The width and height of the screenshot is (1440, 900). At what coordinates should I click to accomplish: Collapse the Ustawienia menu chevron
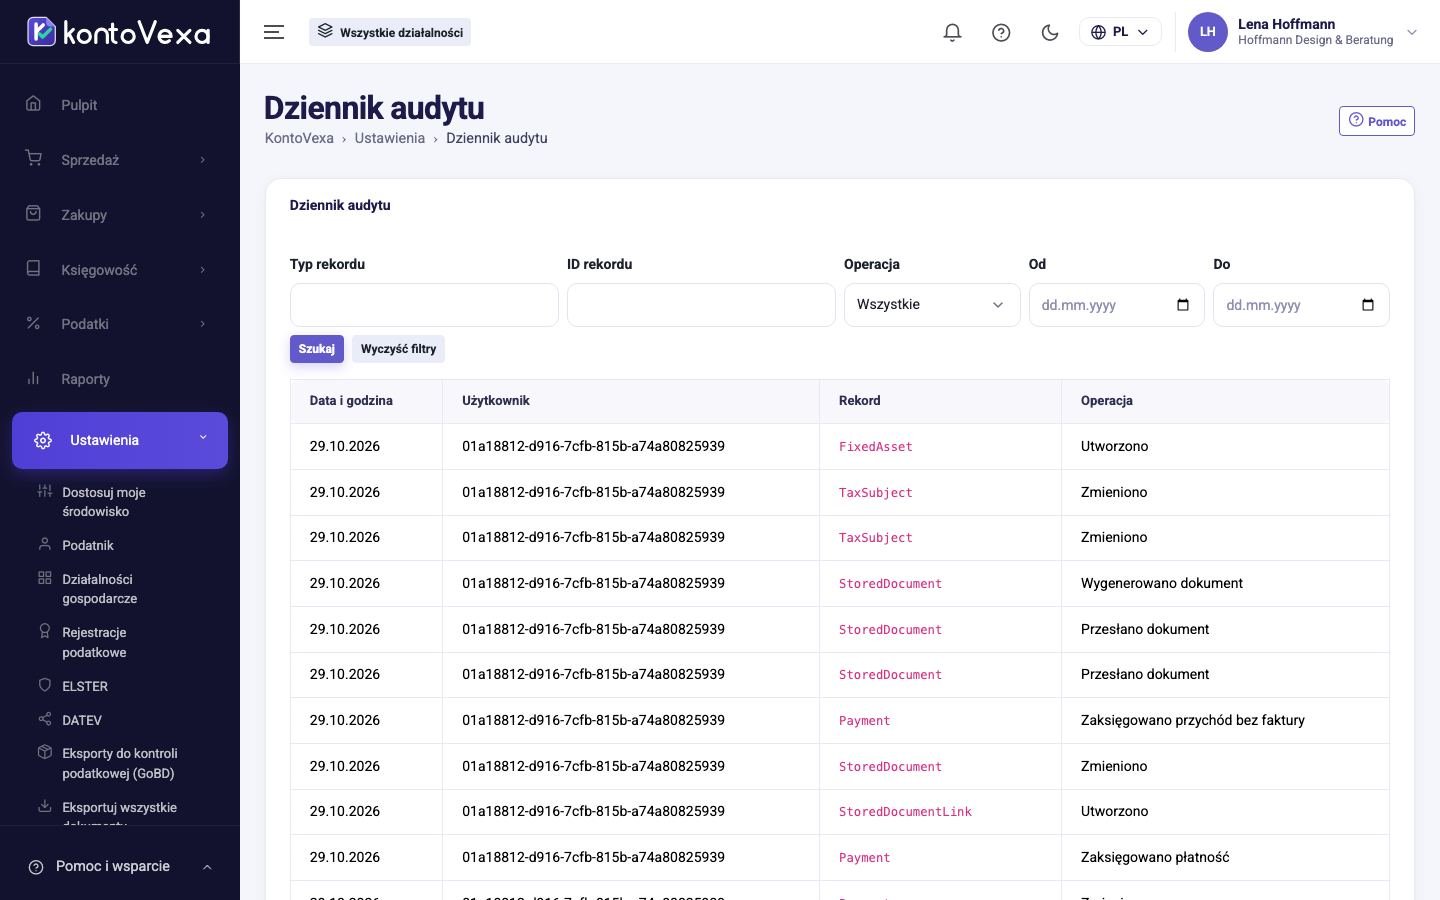(203, 438)
